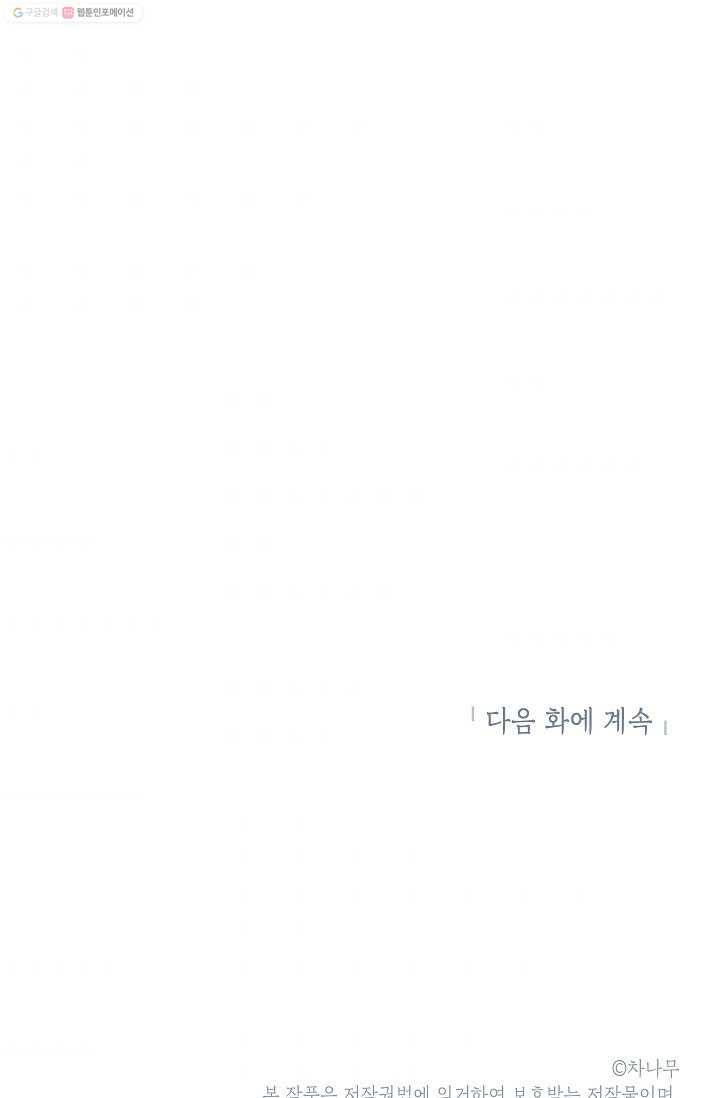Click 저작물이며 at the end of the notice
720x1098 pixels.
point(630,1091)
